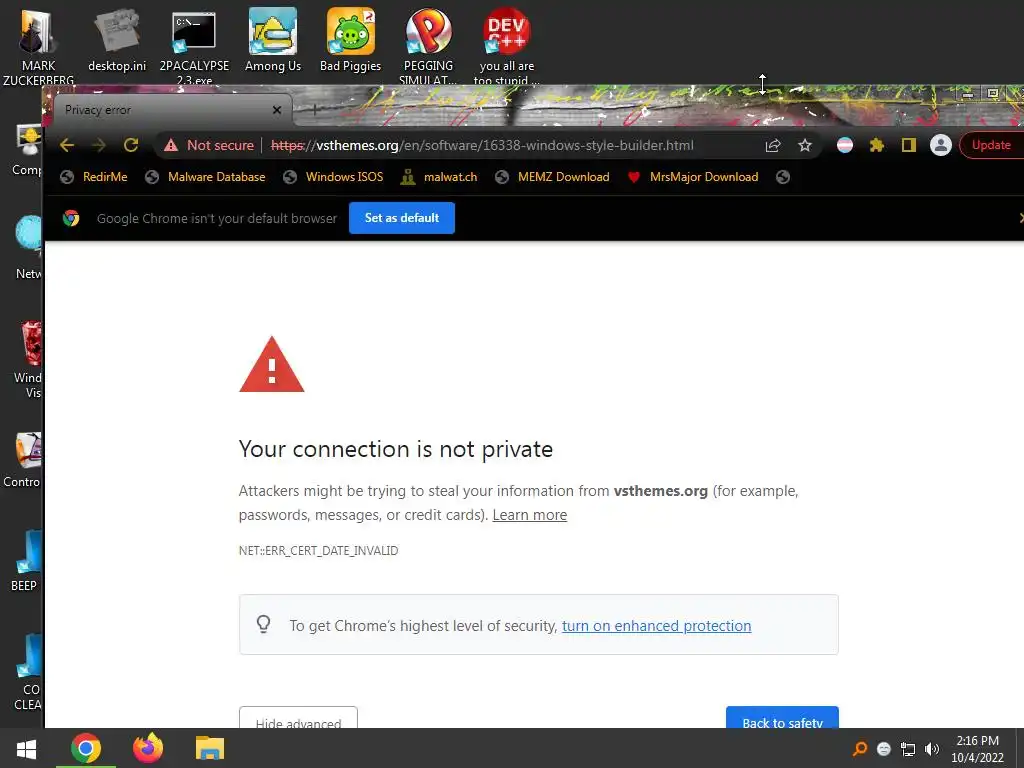Click the round face tray icon
This screenshot has width=1024, height=768.
(884, 748)
